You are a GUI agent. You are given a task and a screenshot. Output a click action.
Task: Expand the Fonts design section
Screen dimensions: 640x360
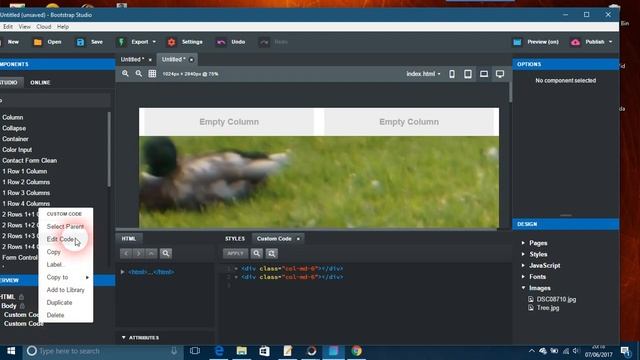pos(524,277)
